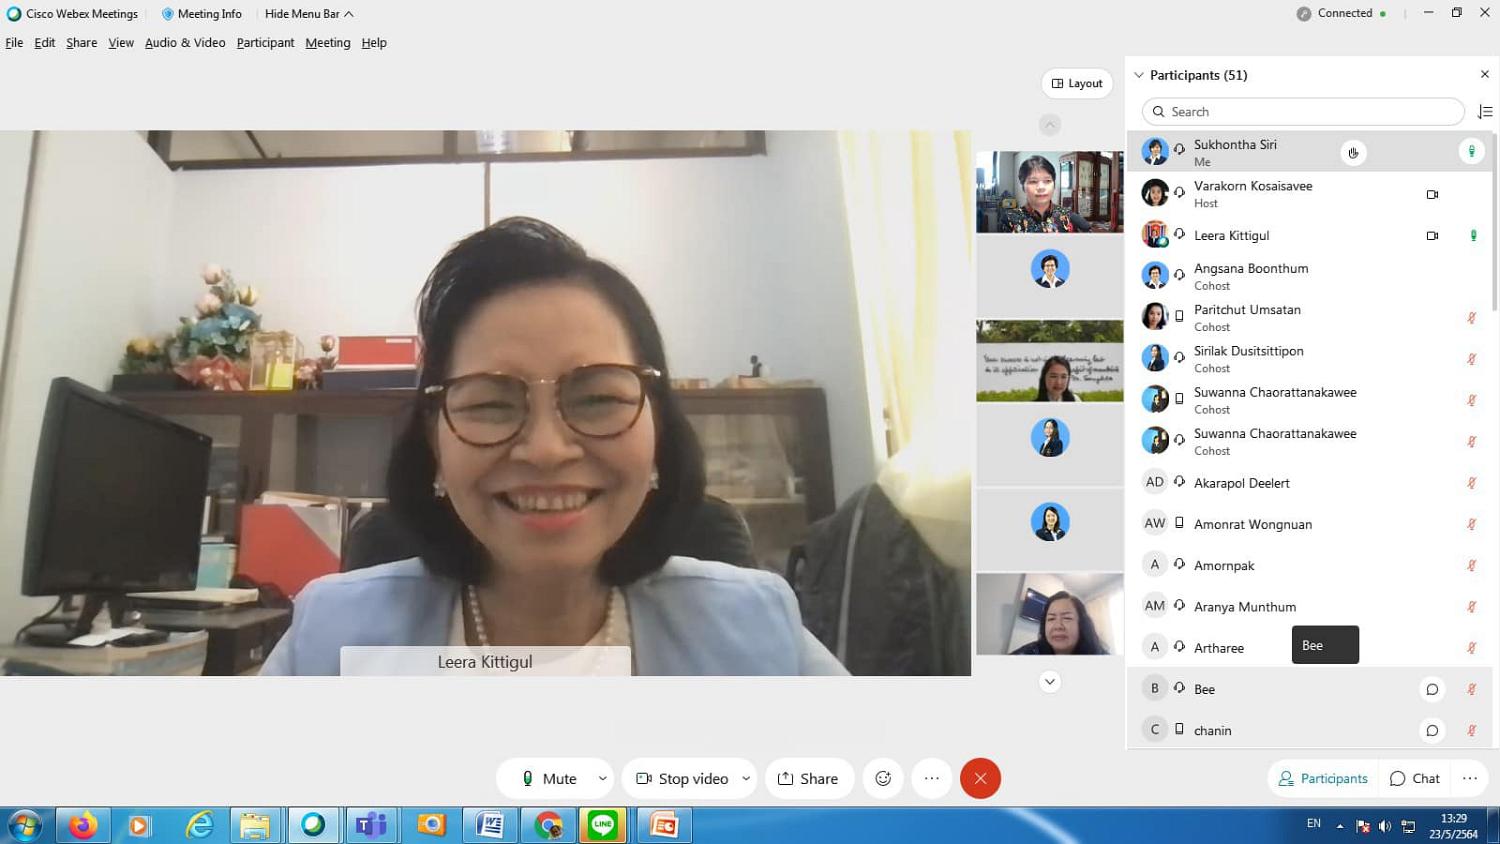Open audio options arrow next to Mute

602,778
